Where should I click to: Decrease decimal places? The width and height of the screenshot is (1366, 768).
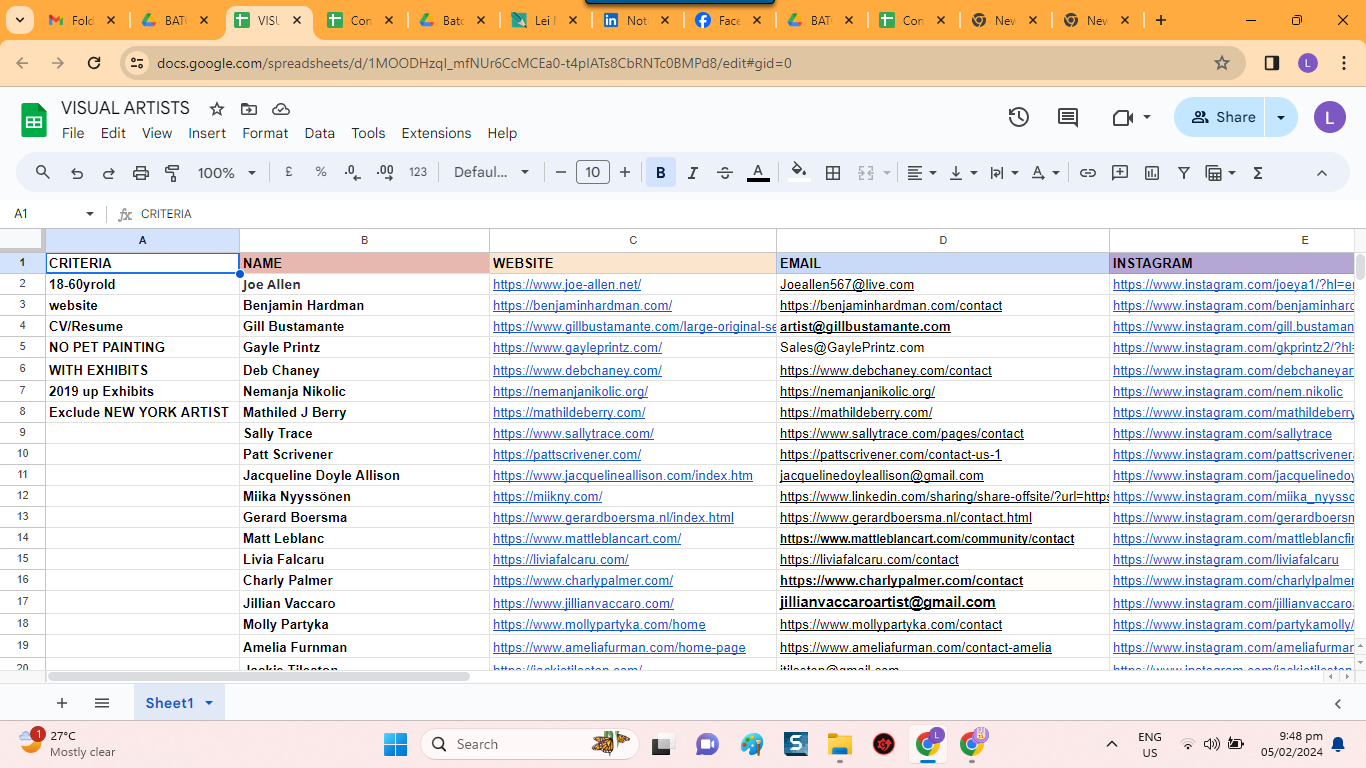(x=352, y=172)
